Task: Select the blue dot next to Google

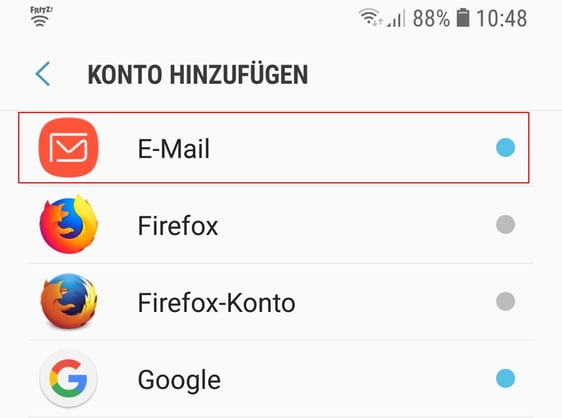Action: point(505,379)
